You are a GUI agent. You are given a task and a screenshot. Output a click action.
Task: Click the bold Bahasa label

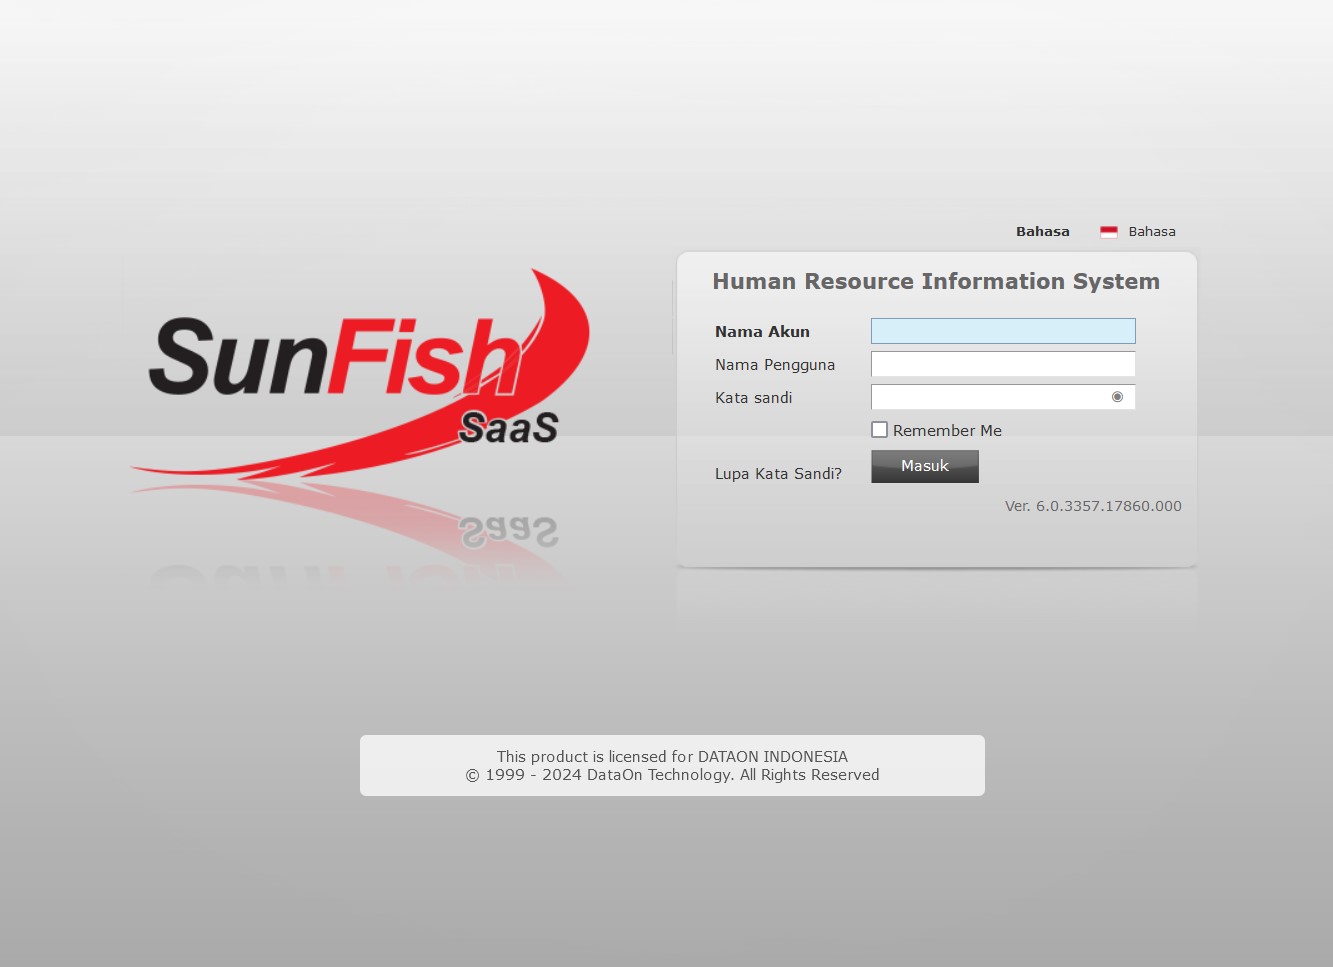pos(1043,231)
